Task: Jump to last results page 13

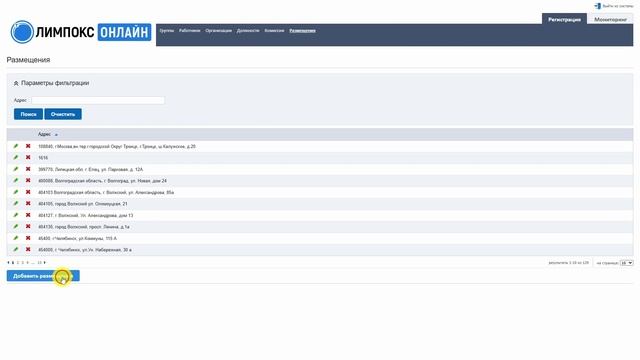Action: (40, 262)
